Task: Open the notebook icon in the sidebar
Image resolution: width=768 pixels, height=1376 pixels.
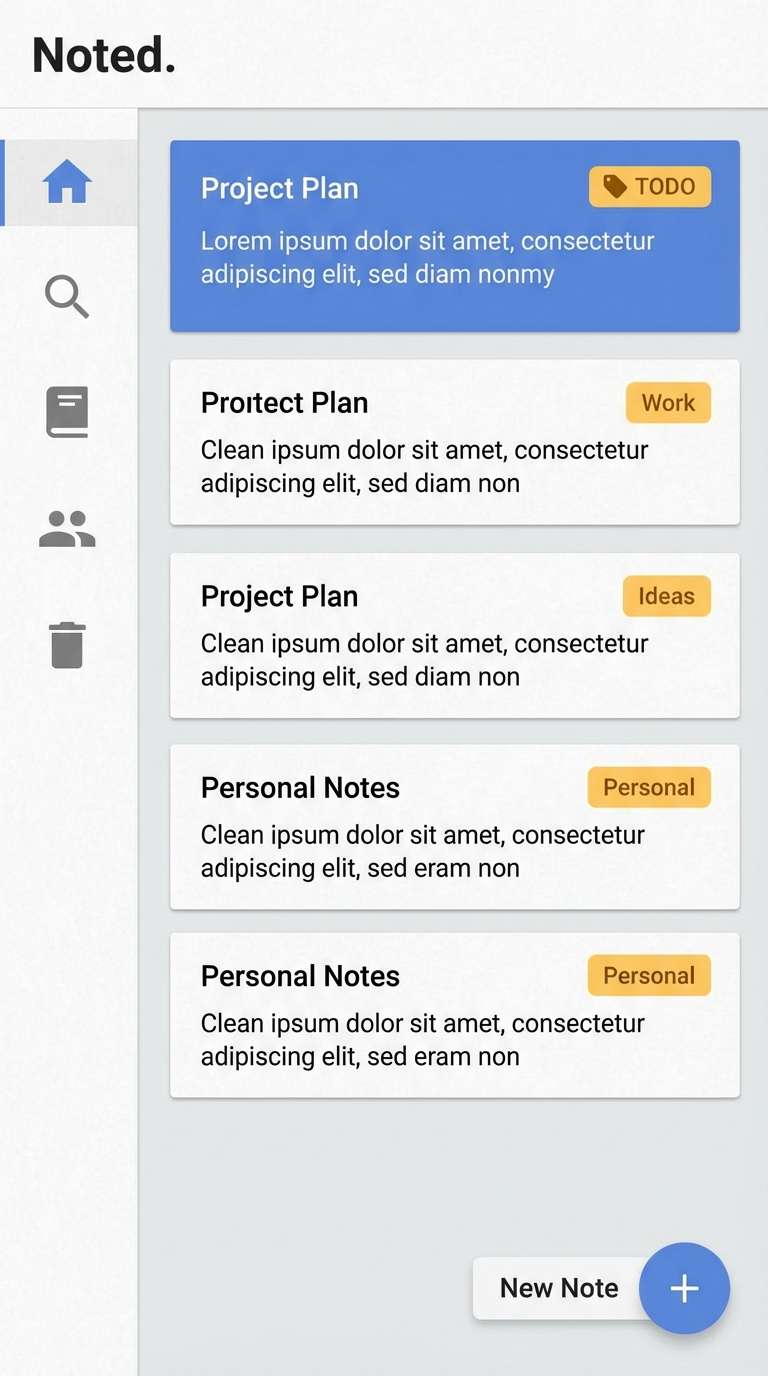Action: (x=66, y=411)
